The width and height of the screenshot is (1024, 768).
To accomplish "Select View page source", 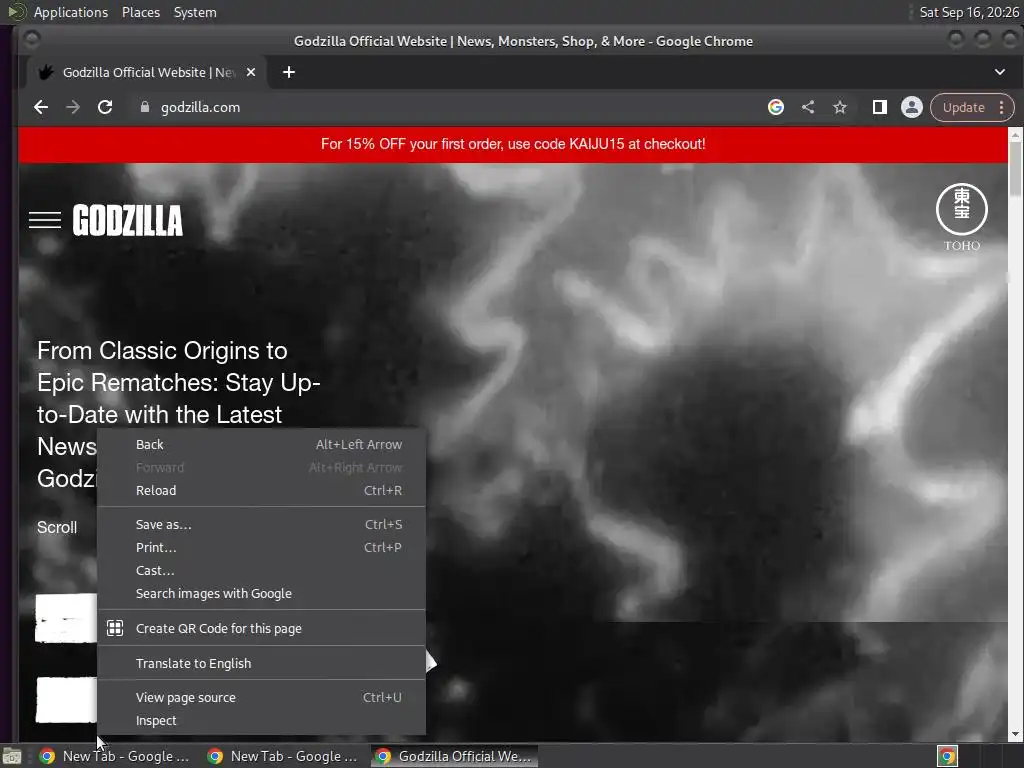I will pos(261,697).
